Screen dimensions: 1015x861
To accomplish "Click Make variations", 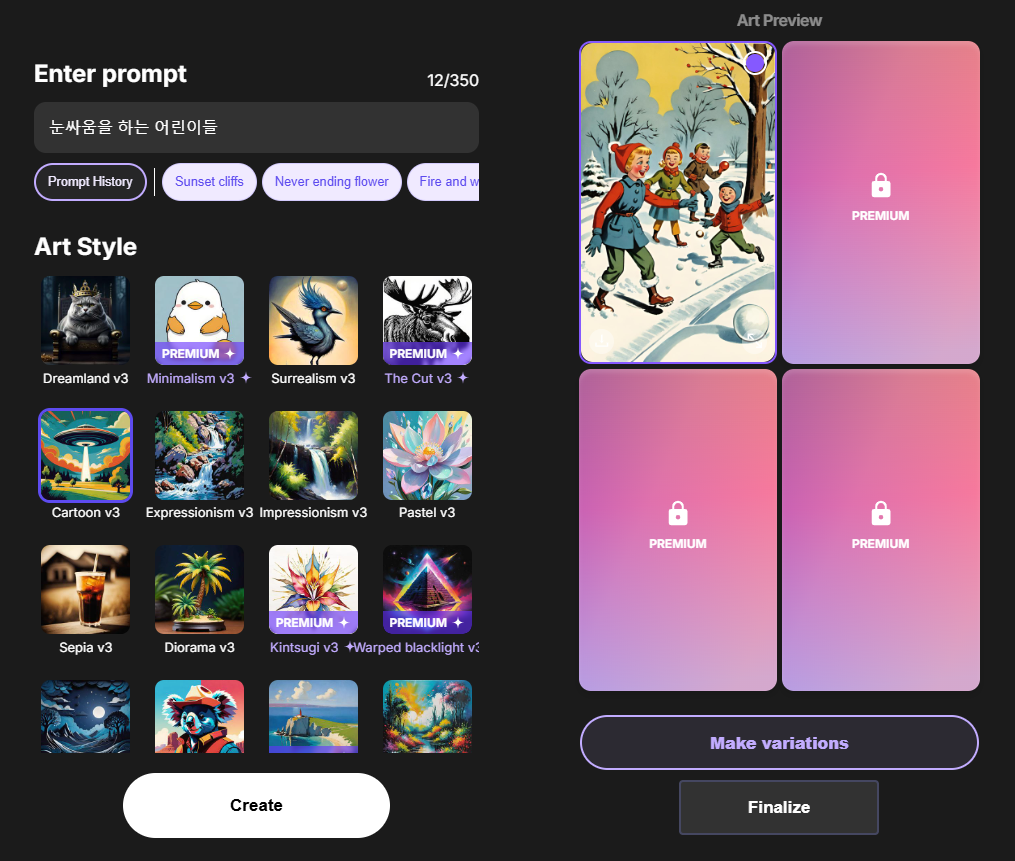I will pyautogui.click(x=779, y=743).
